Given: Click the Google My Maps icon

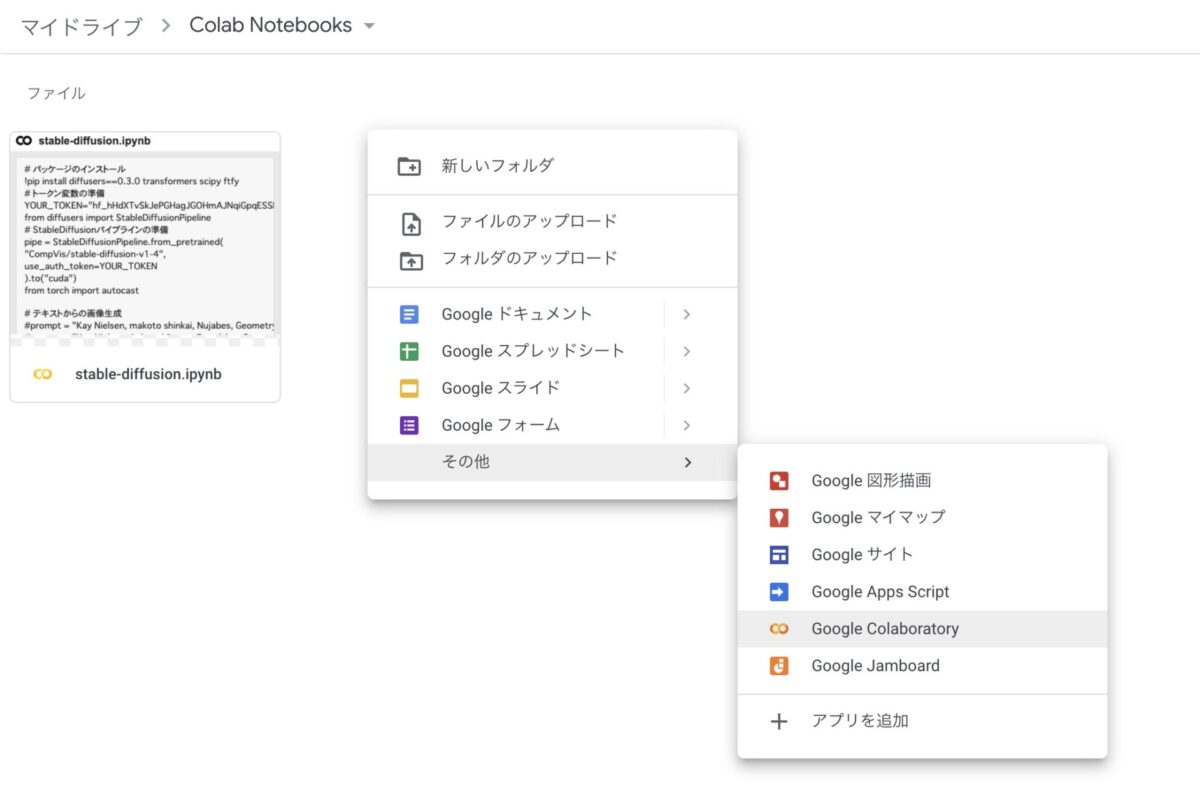Looking at the screenshot, I should click(779, 518).
